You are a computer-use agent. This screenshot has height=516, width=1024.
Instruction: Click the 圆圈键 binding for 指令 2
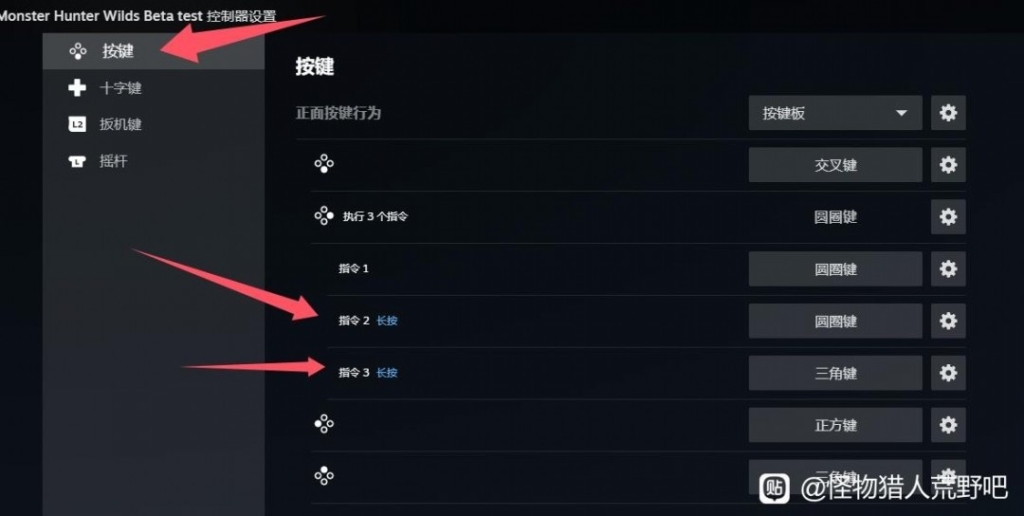835,321
